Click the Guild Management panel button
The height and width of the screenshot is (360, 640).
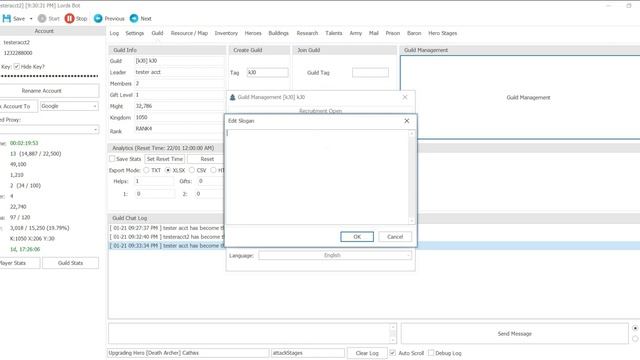point(528,98)
